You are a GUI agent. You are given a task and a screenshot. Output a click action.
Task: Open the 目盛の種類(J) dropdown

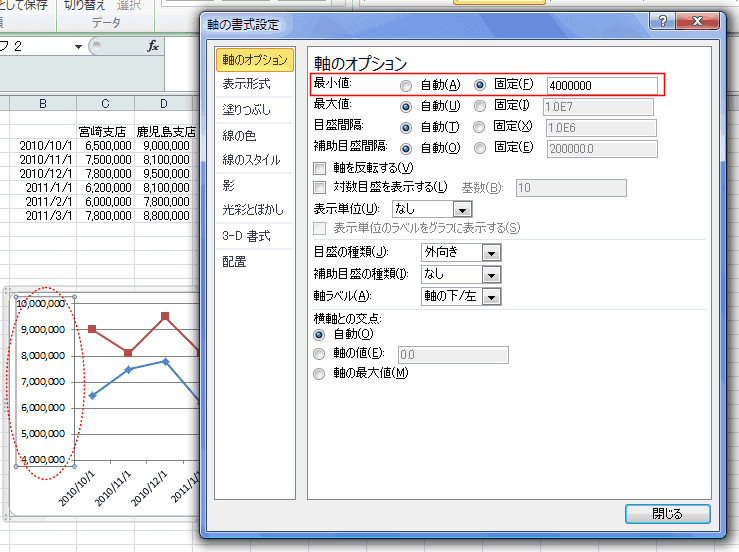(491, 253)
